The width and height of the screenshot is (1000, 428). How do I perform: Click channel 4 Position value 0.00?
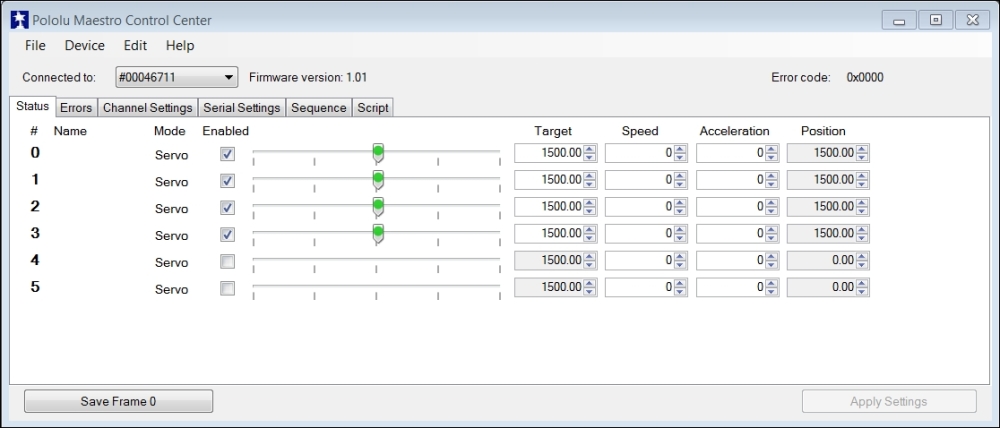point(843,260)
